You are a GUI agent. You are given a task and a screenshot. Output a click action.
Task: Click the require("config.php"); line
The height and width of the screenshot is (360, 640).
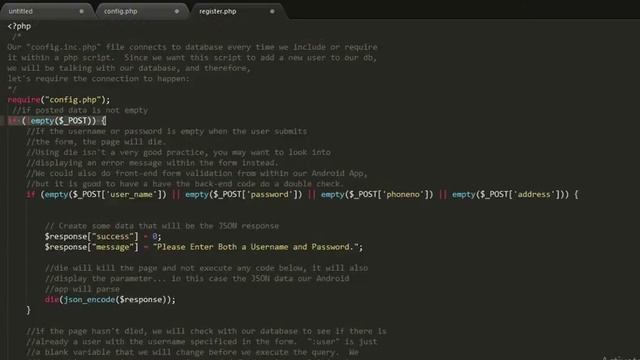click(59, 100)
